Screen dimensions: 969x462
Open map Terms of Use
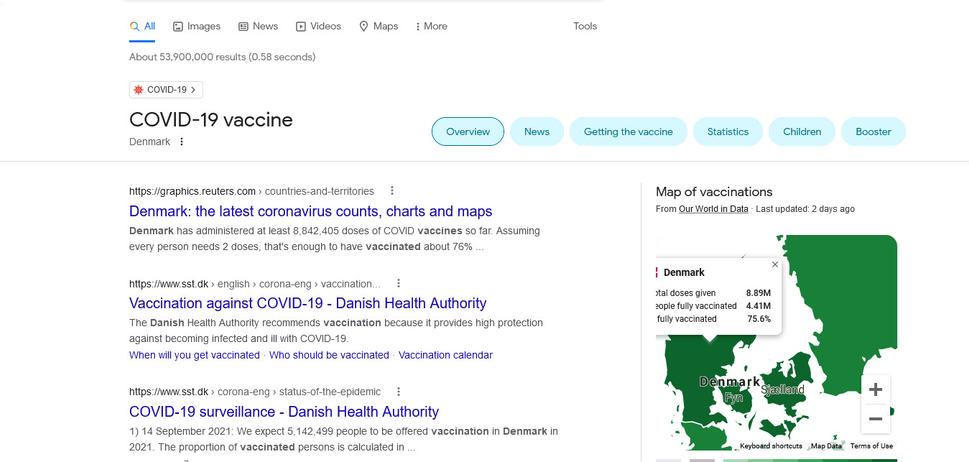pyautogui.click(x=871, y=446)
